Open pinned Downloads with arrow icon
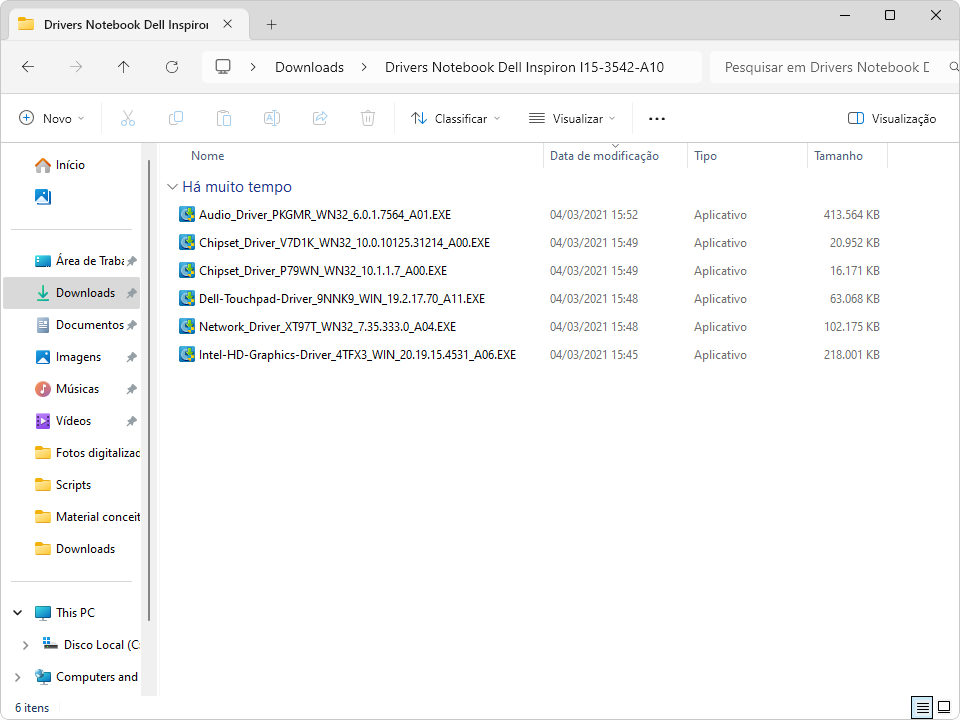This screenshot has height=720, width=960. 72,293
